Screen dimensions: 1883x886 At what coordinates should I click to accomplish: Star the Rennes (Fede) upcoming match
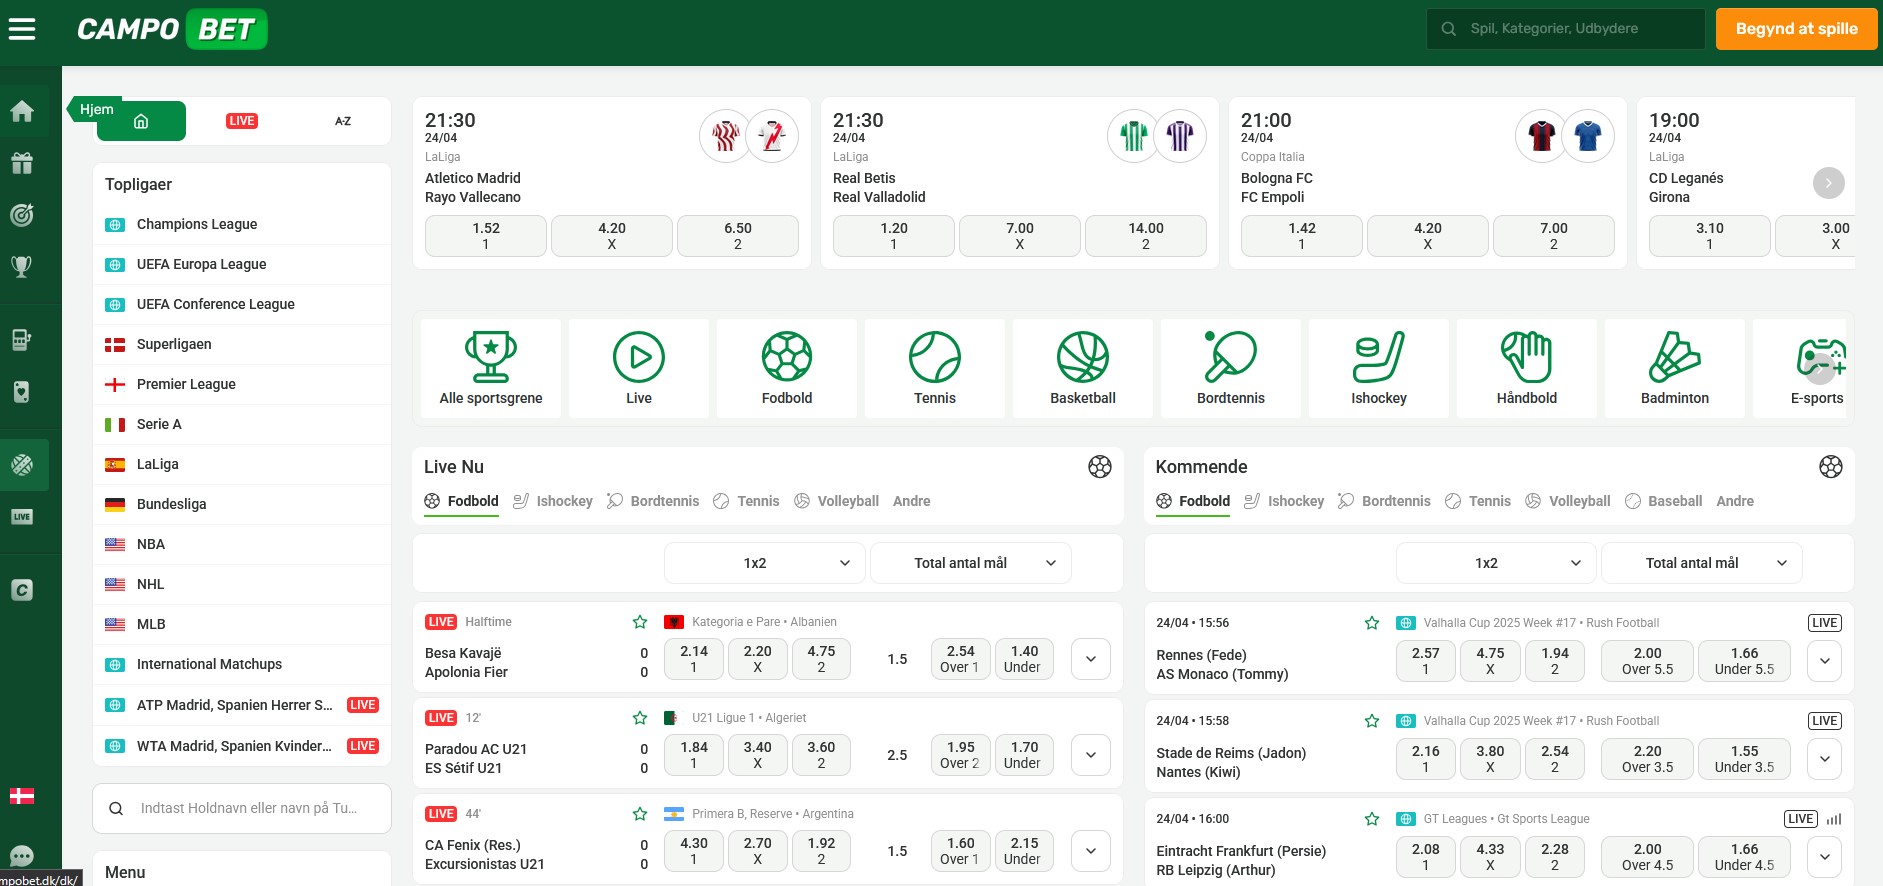pos(1372,623)
